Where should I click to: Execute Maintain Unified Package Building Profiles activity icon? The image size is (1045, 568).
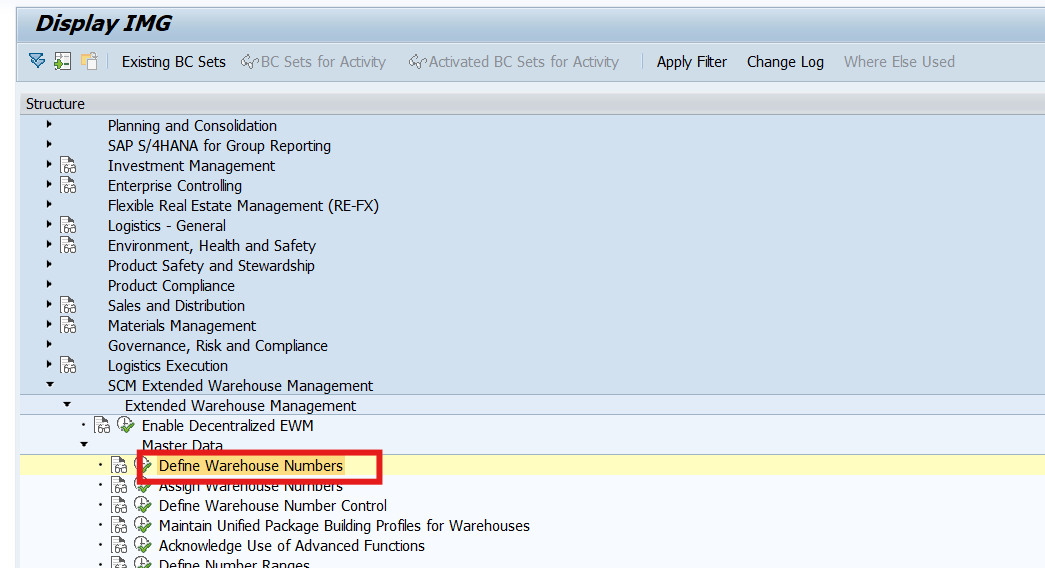click(x=143, y=525)
